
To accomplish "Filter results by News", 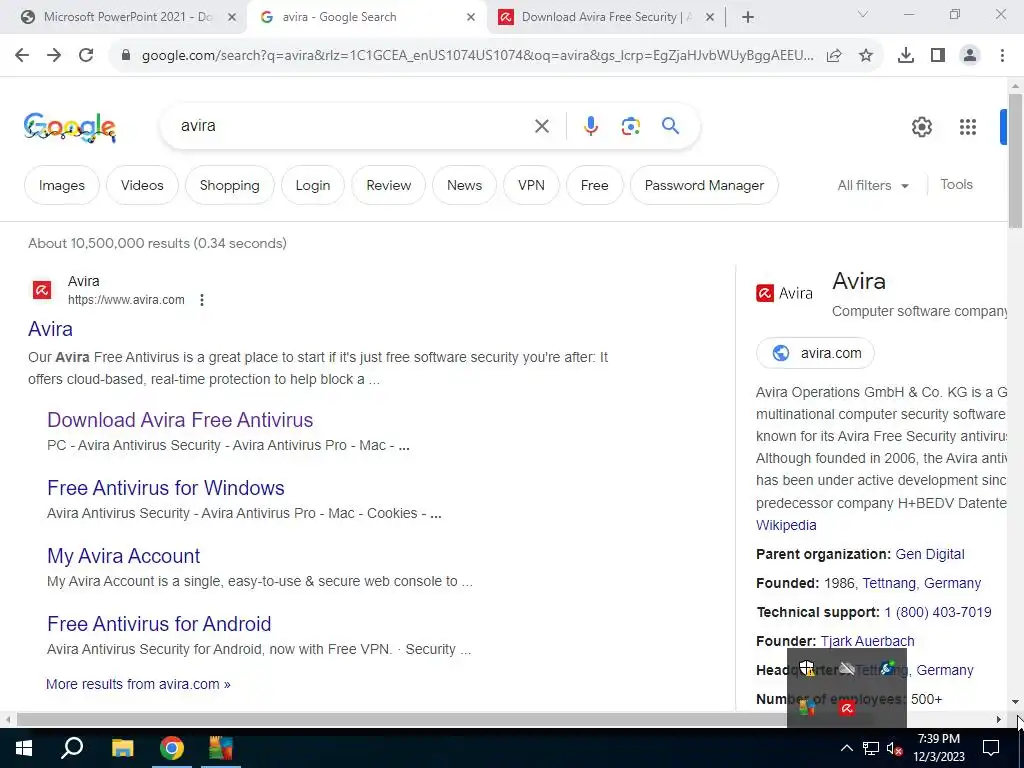I will point(464,185).
